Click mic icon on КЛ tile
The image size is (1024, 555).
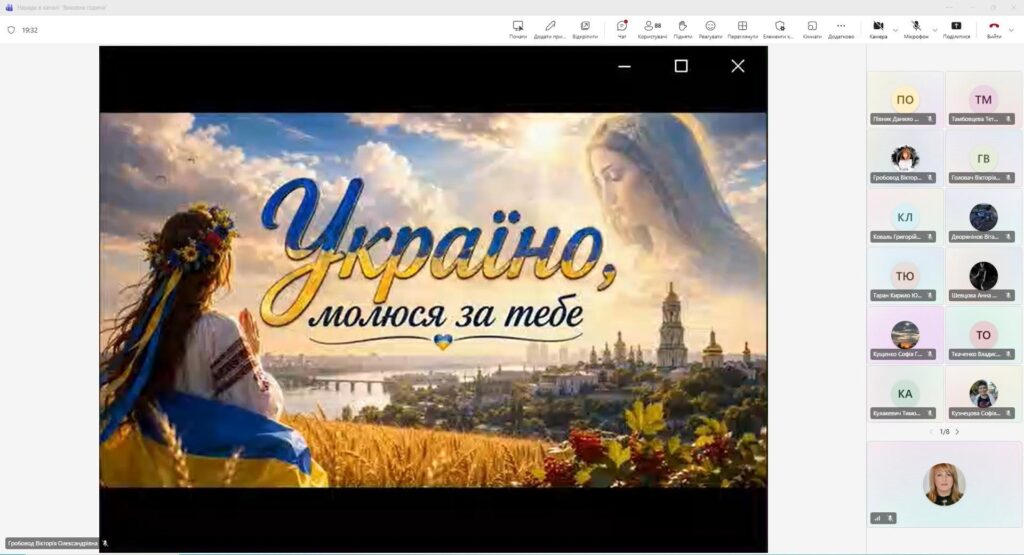coord(930,236)
